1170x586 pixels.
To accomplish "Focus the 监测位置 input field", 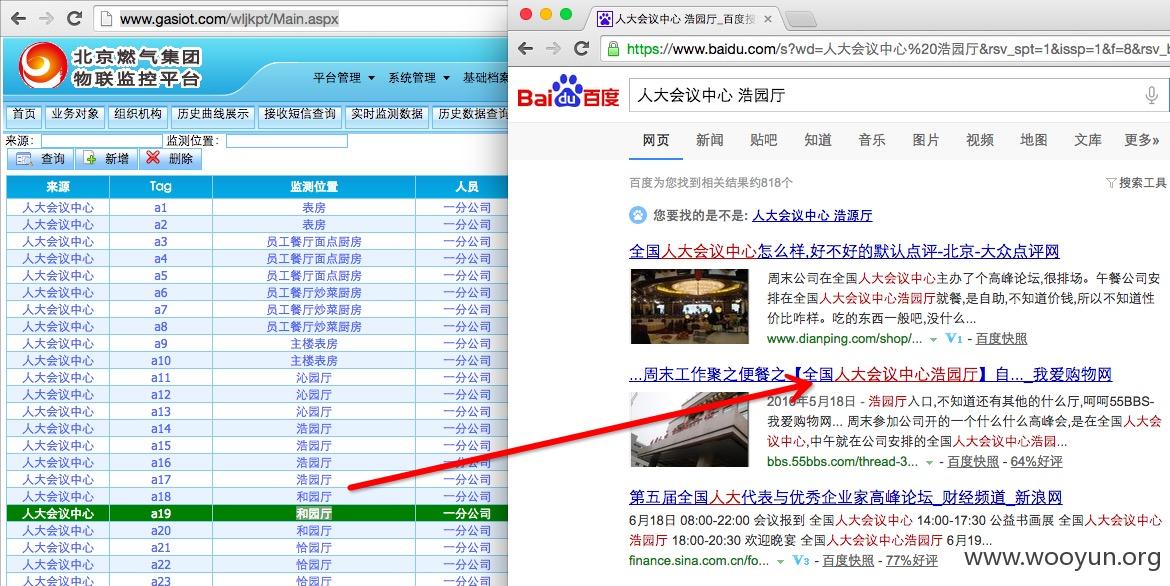I will (287, 140).
